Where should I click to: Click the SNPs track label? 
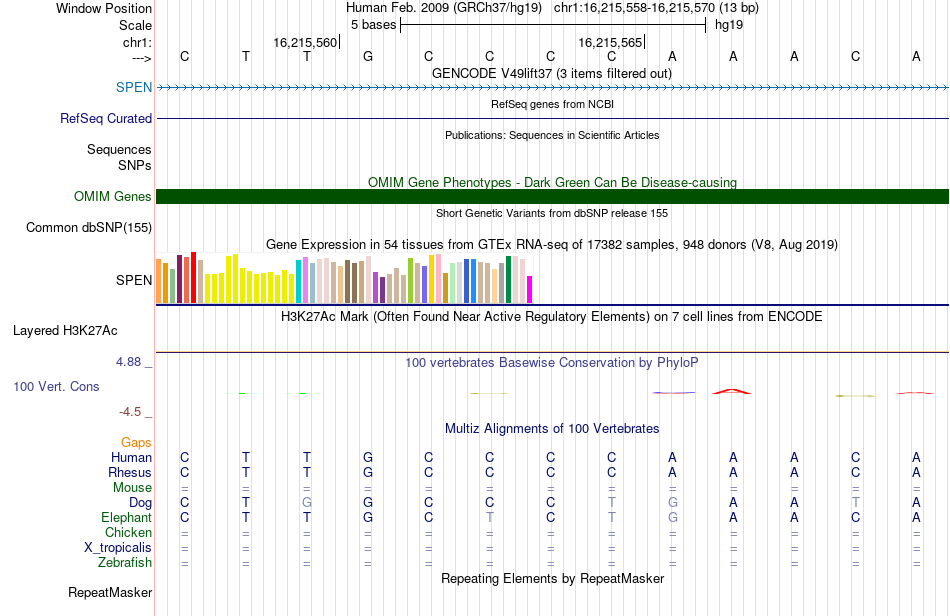pyautogui.click(x=135, y=165)
